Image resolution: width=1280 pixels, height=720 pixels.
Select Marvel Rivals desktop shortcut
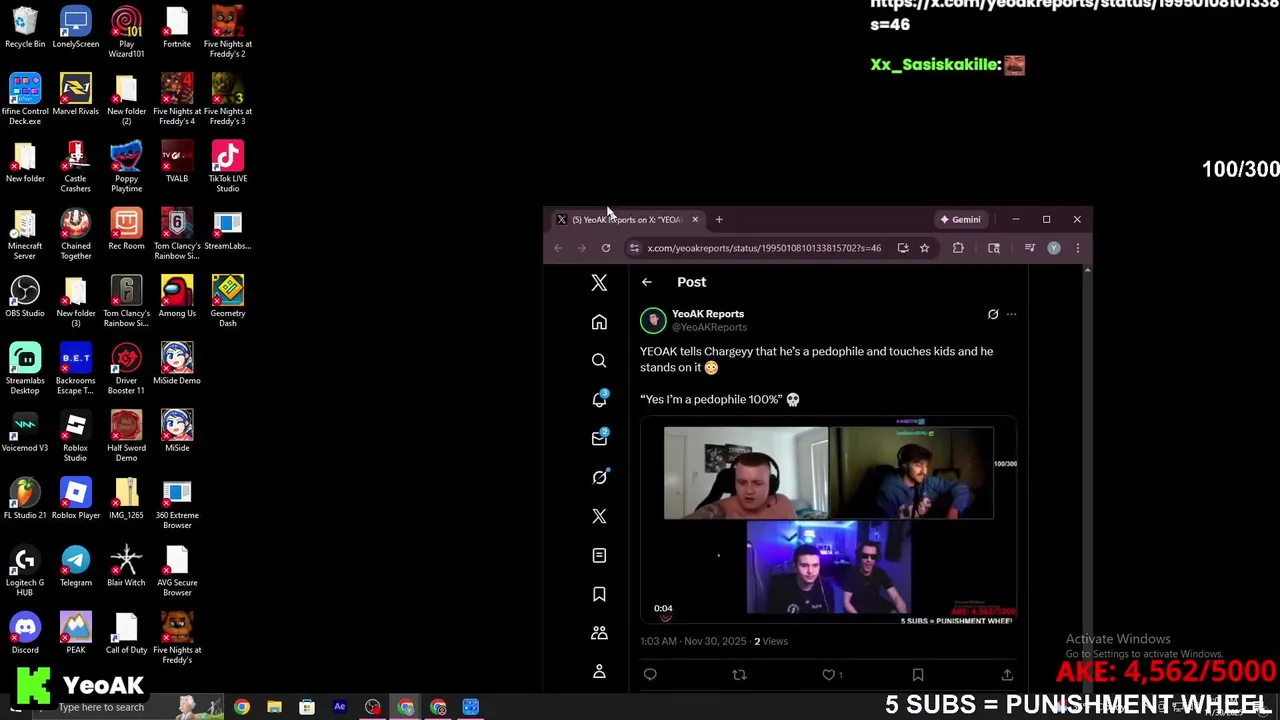(76, 95)
